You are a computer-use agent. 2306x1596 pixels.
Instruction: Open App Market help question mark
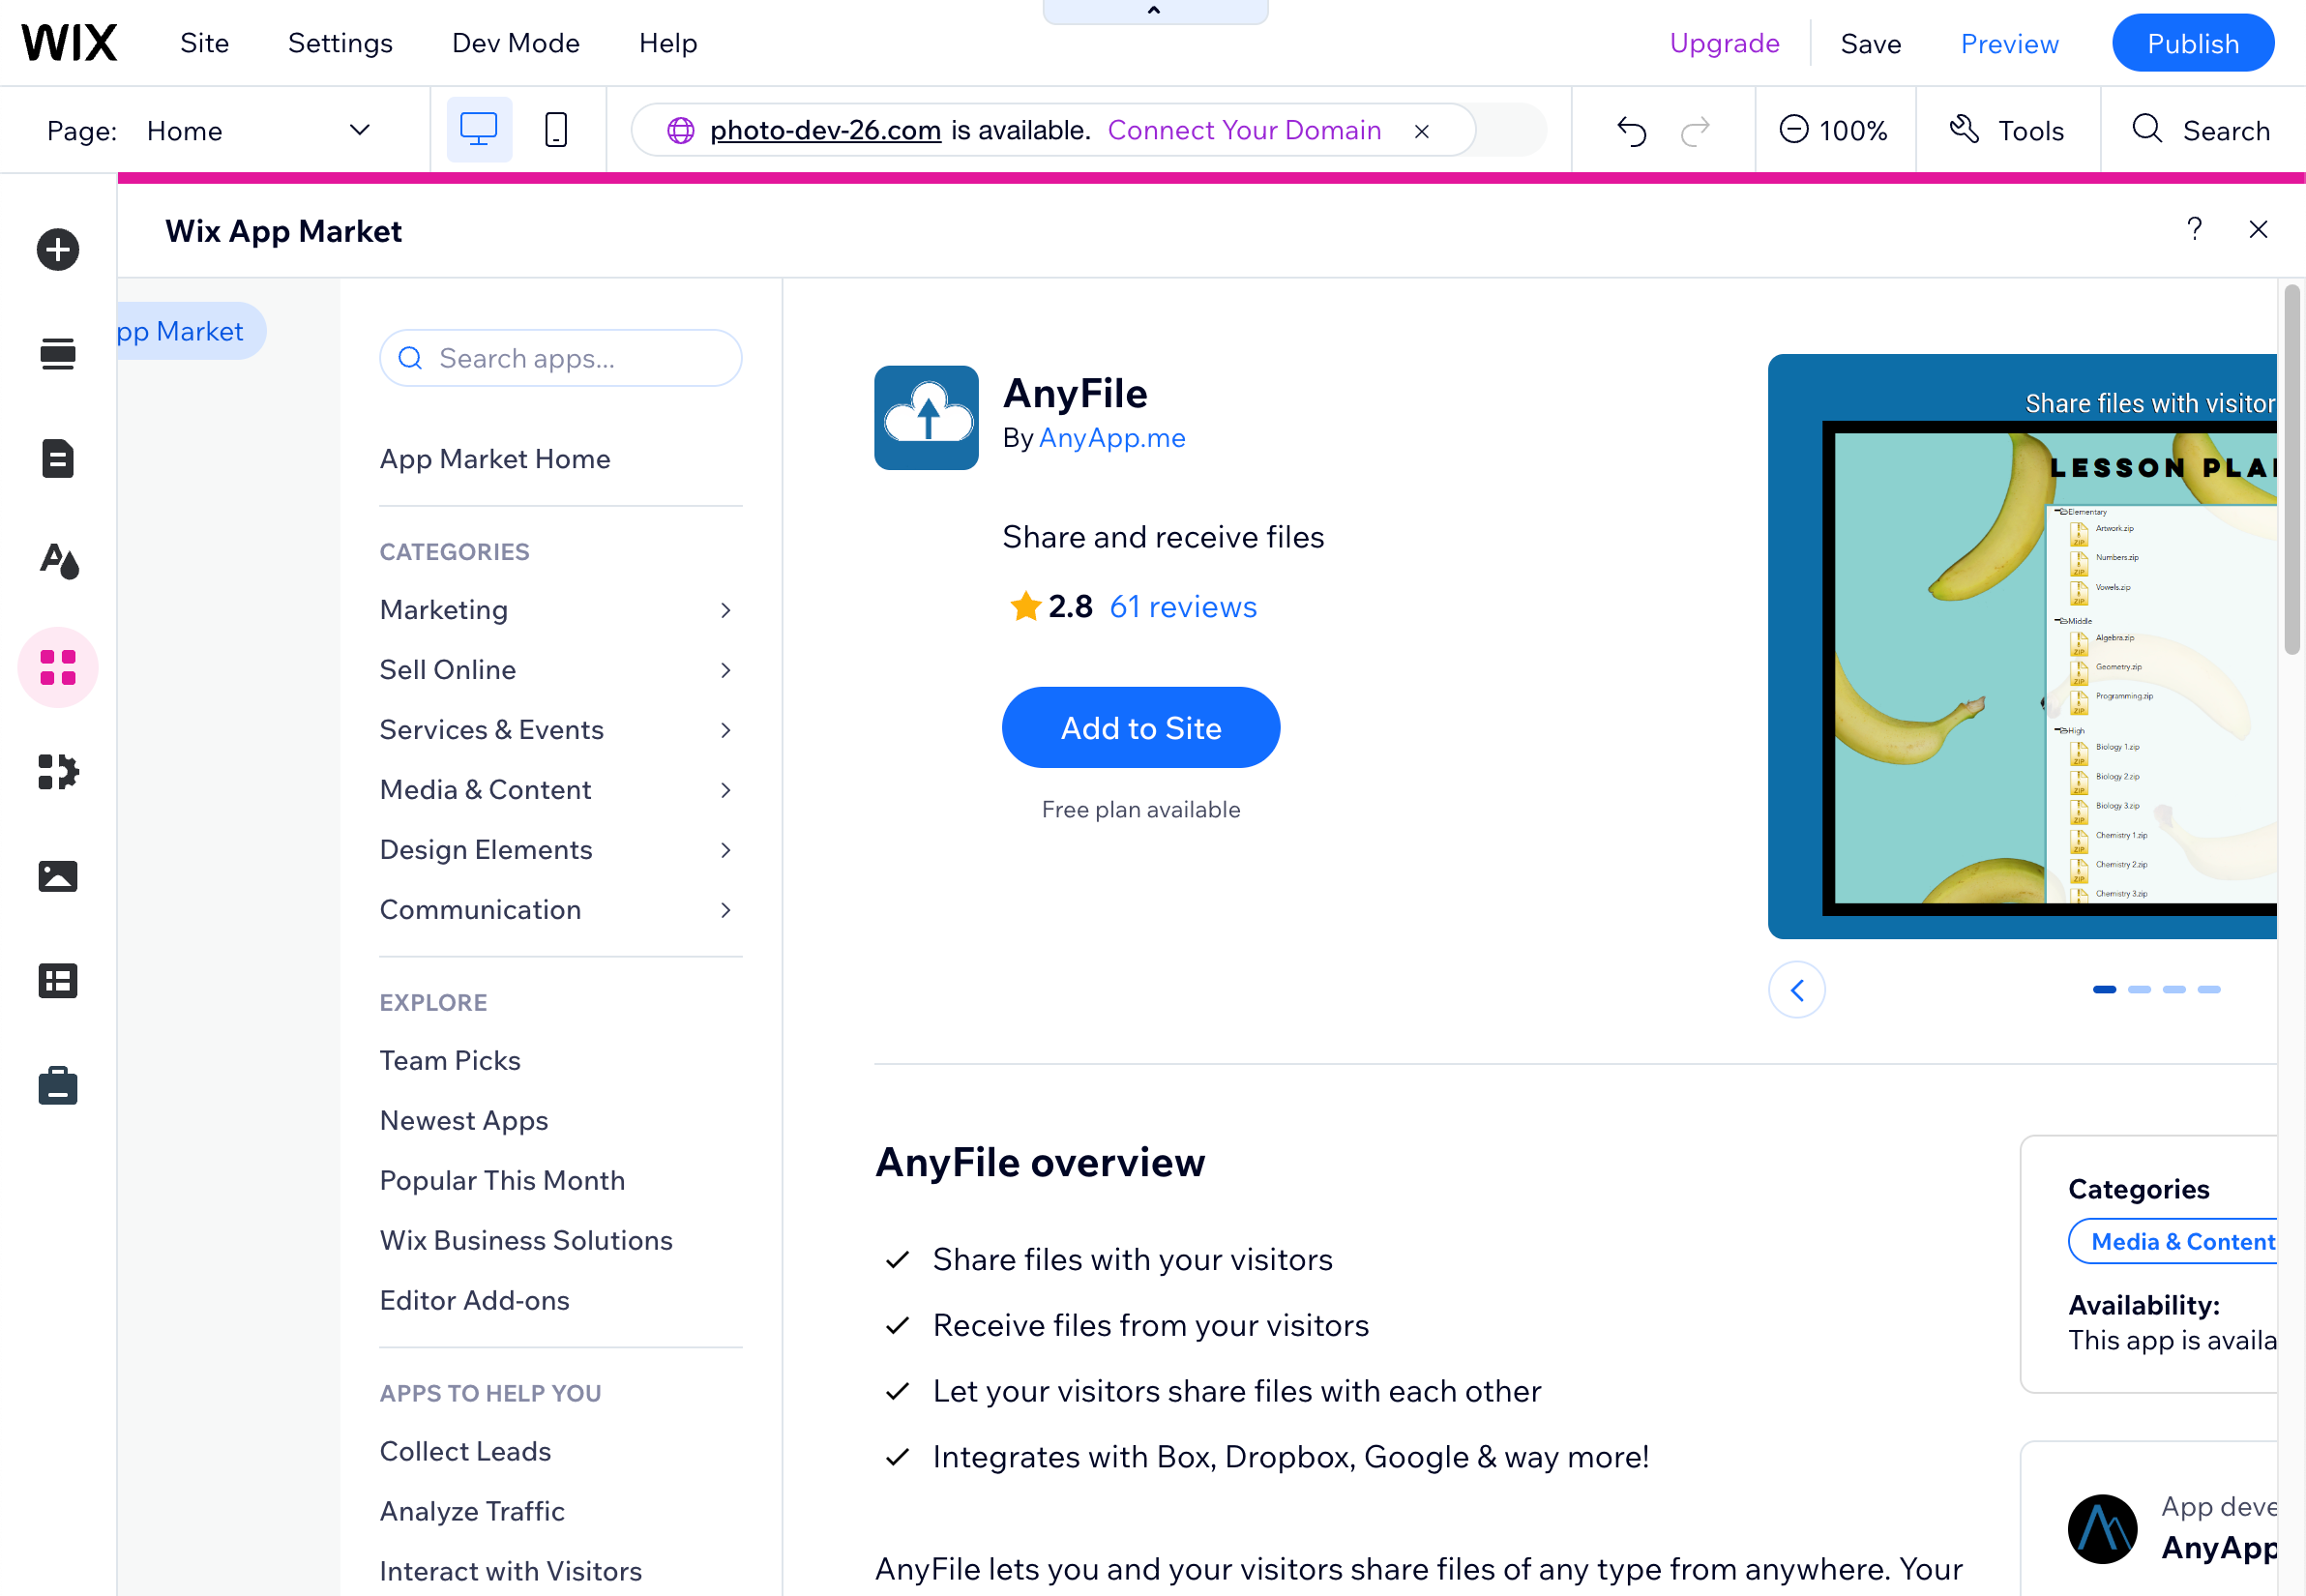(2193, 229)
